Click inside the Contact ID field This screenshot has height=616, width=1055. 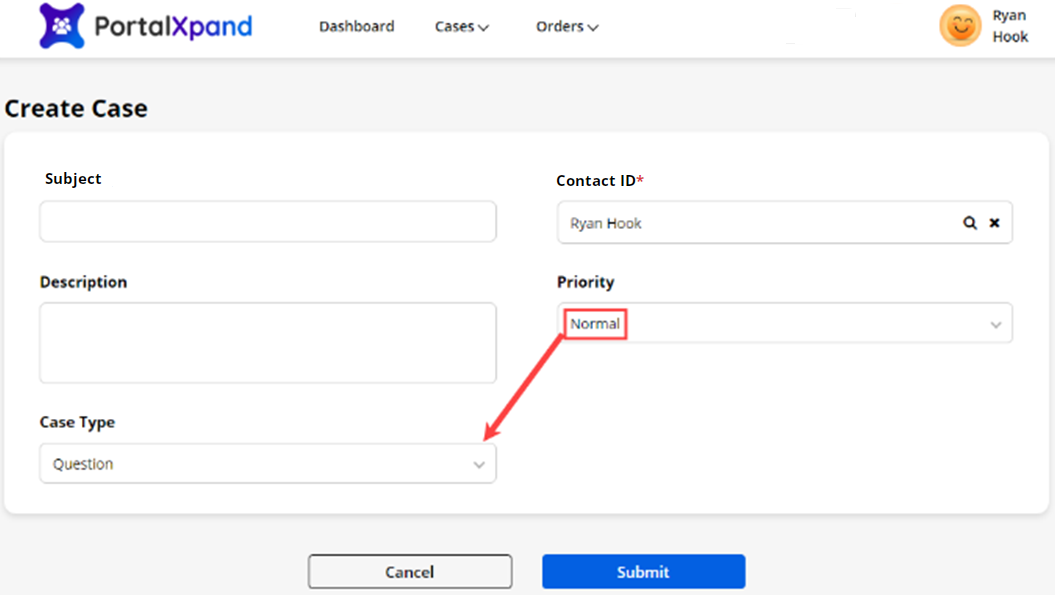click(750, 223)
